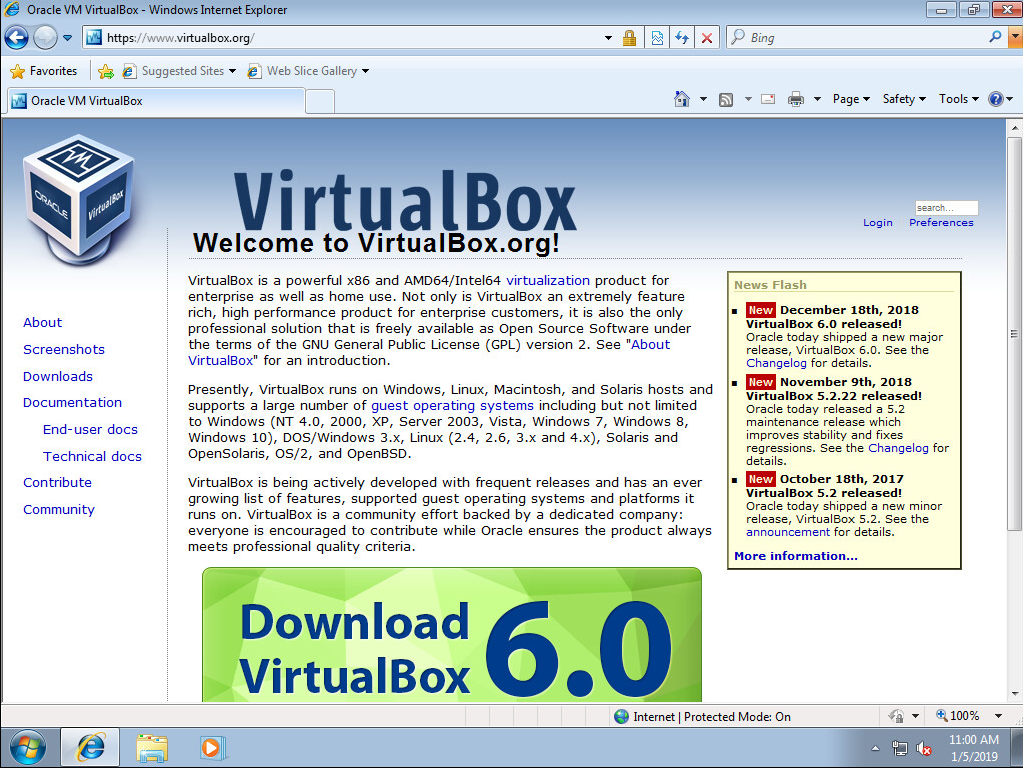The width and height of the screenshot is (1023, 768).
Task: Click the Preferences link
Action: pos(941,223)
